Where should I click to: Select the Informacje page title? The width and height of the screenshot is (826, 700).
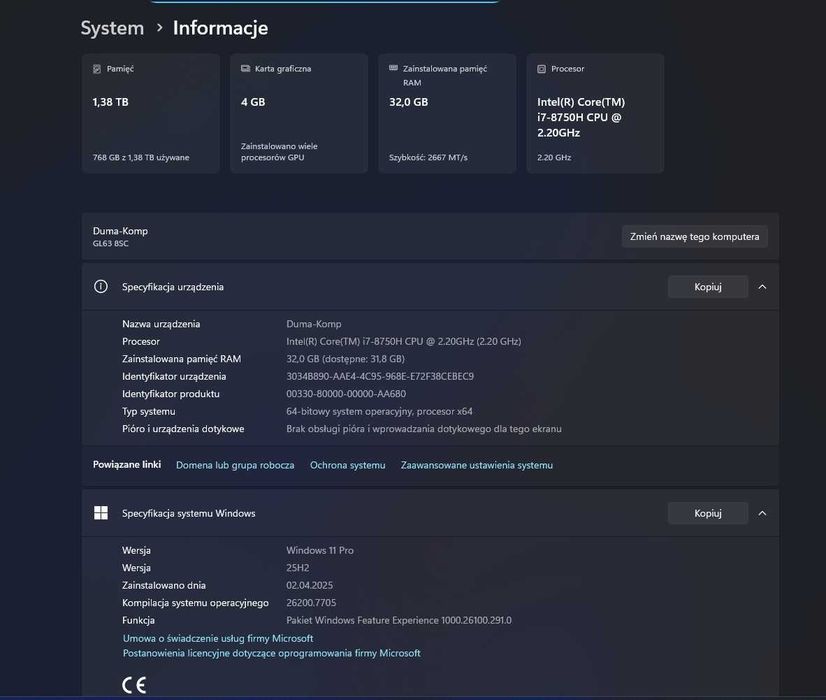pos(220,28)
